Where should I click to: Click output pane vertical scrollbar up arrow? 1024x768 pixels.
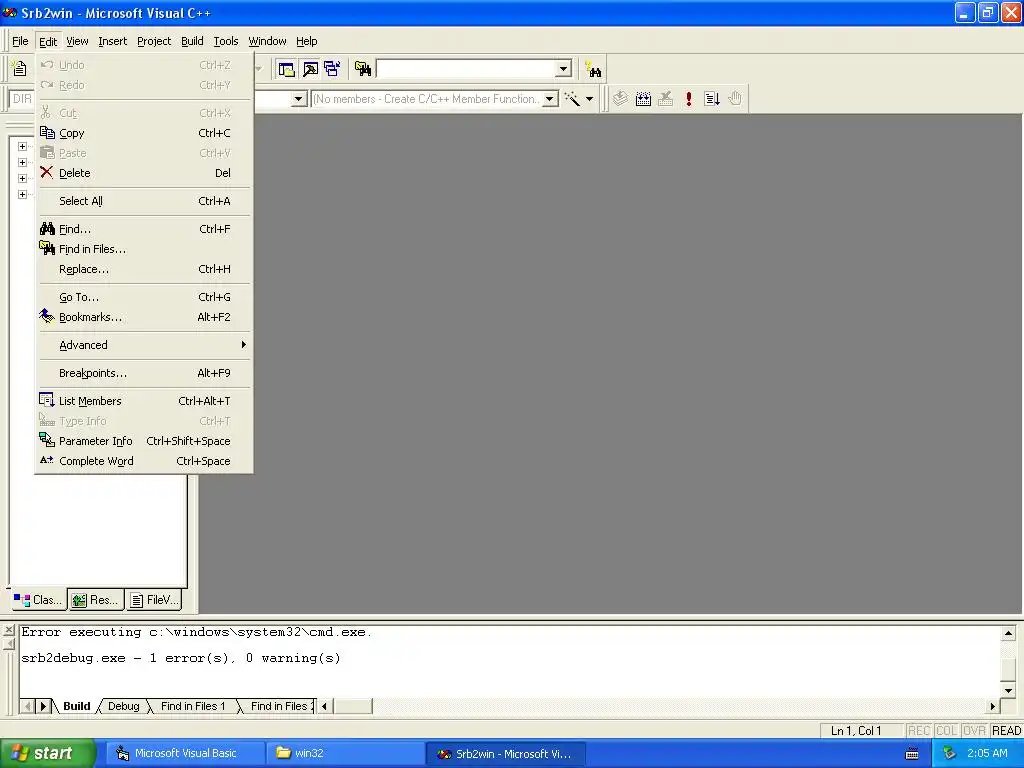tap(1008, 633)
